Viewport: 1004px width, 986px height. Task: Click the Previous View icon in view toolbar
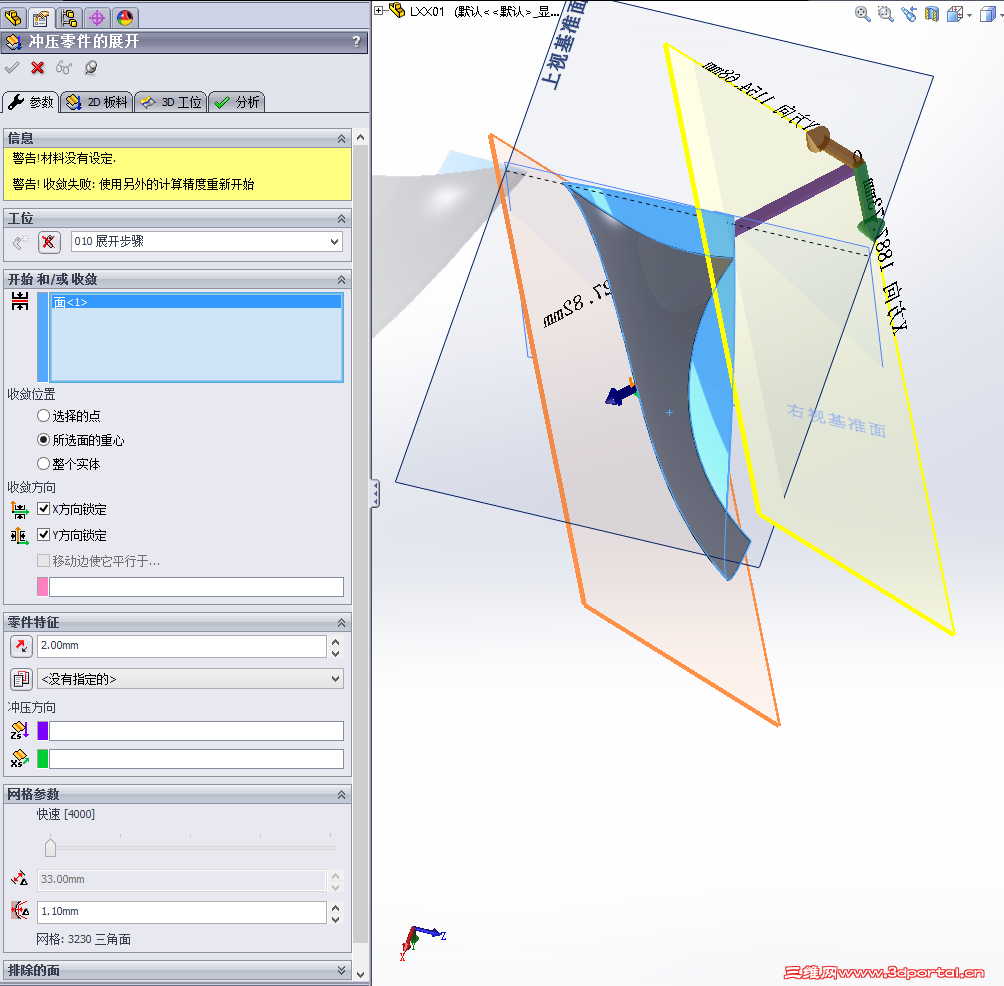pos(909,13)
